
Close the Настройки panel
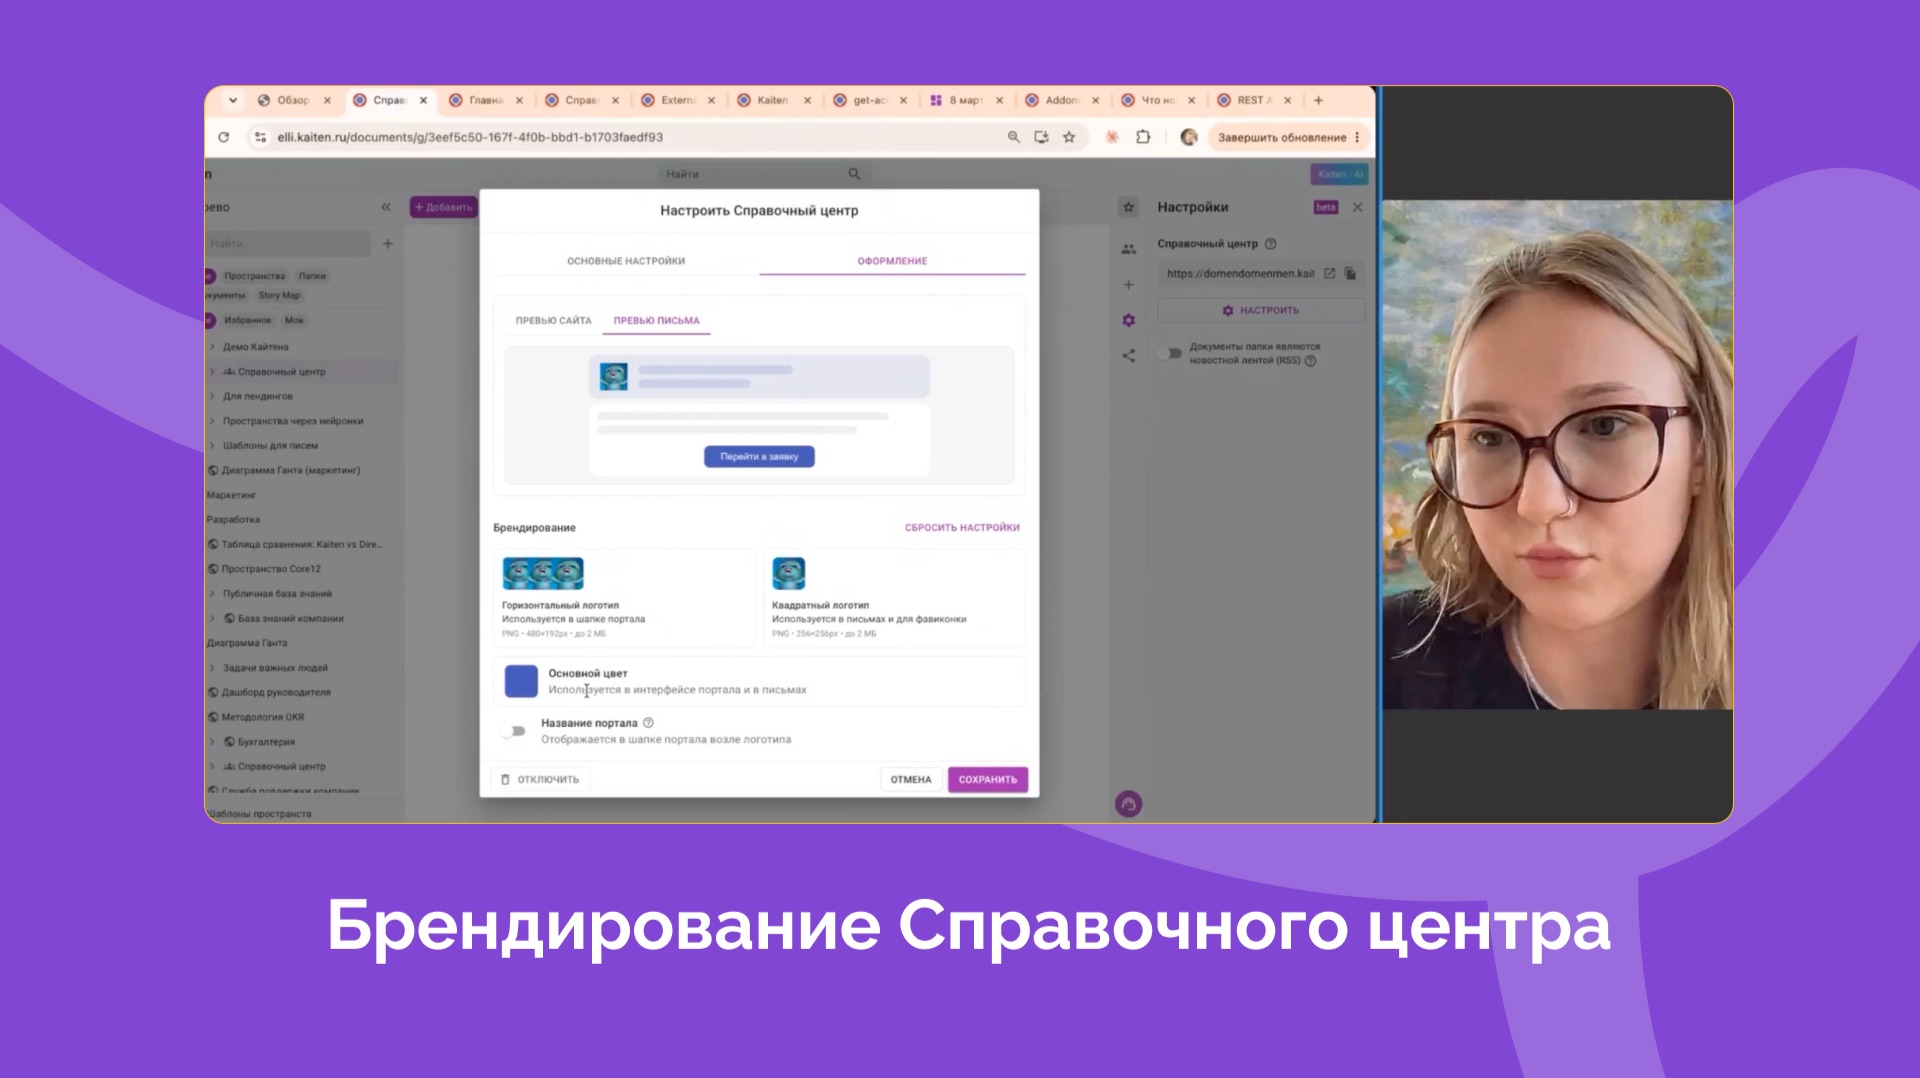(x=1357, y=207)
